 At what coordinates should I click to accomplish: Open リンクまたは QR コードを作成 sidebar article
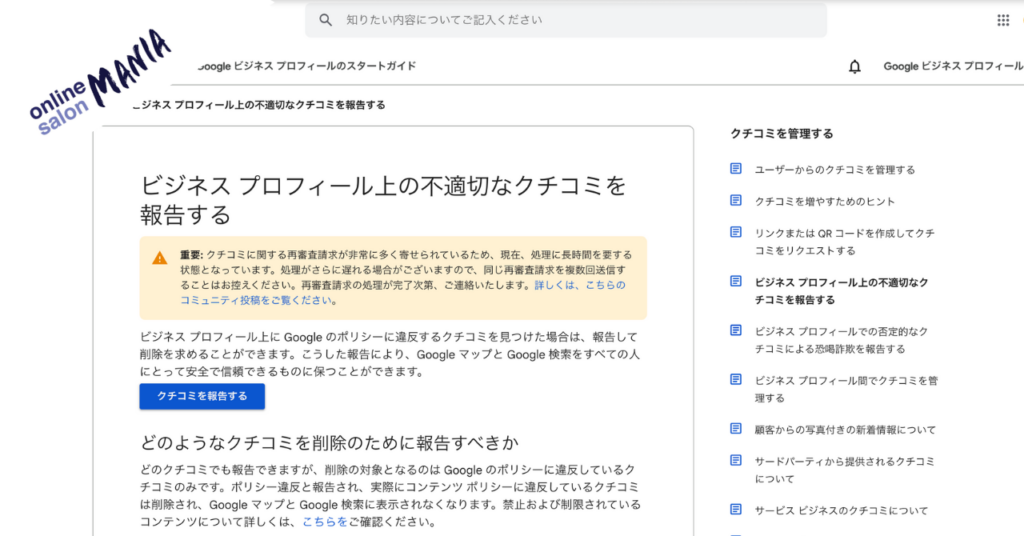point(845,241)
